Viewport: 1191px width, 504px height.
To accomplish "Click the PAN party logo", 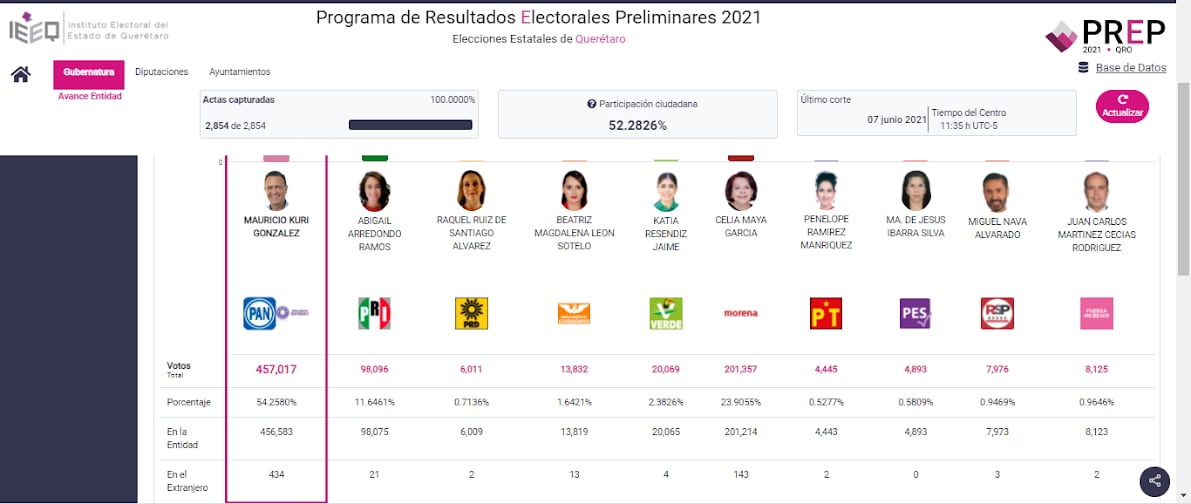I will [259, 313].
